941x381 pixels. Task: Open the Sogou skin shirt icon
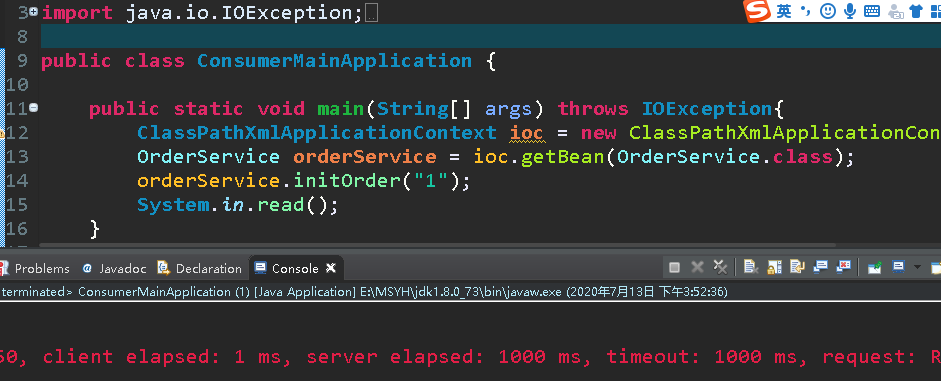point(916,11)
